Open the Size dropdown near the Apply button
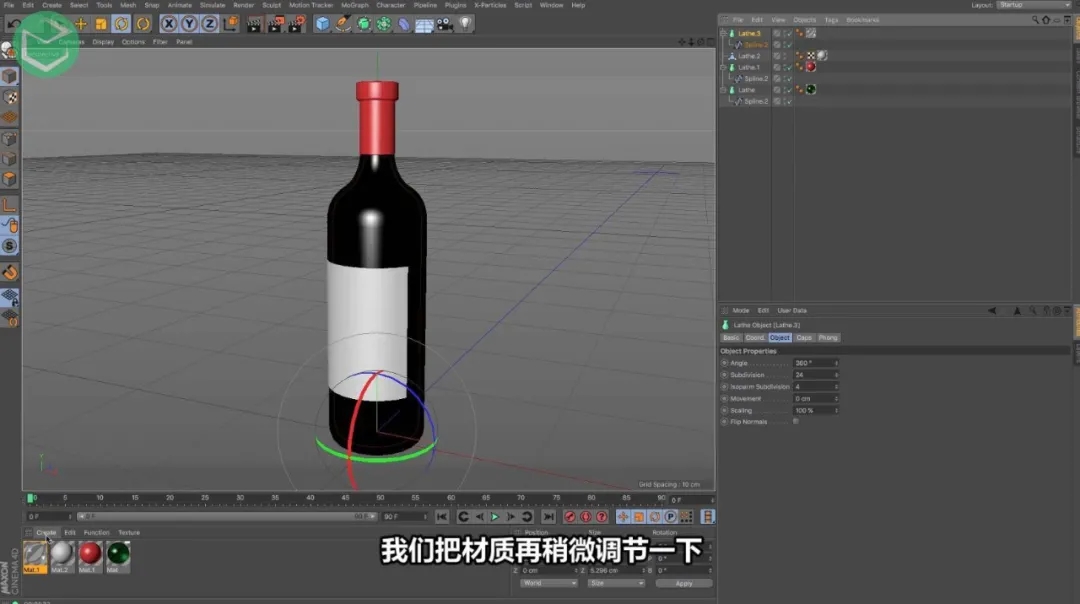 click(x=615, y=583)
